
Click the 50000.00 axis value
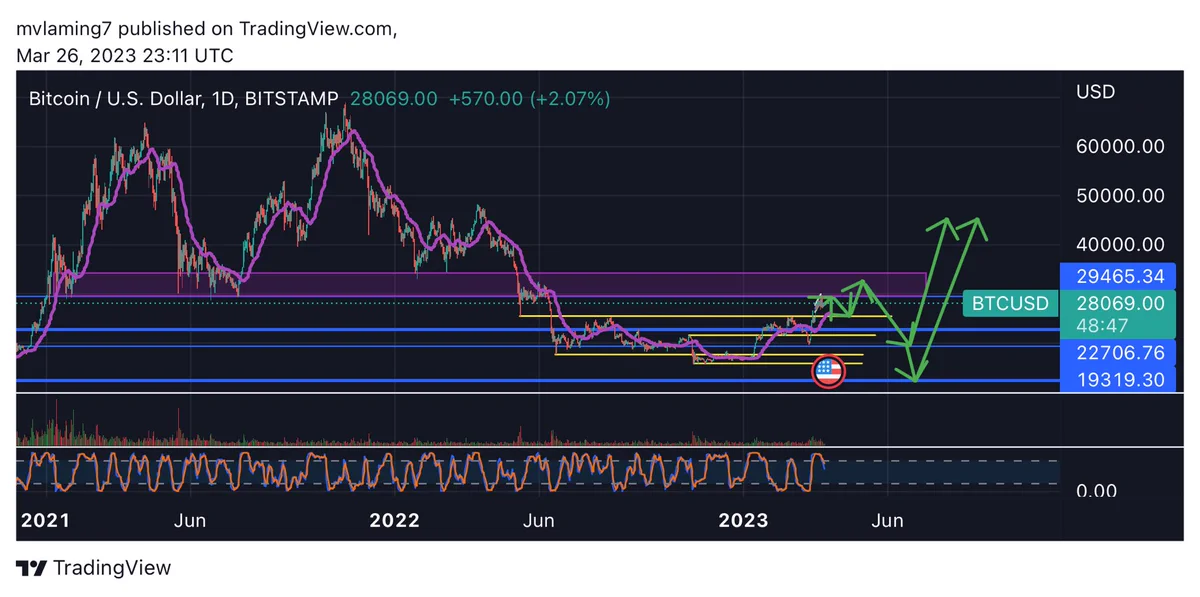(x=1120, y=195)
